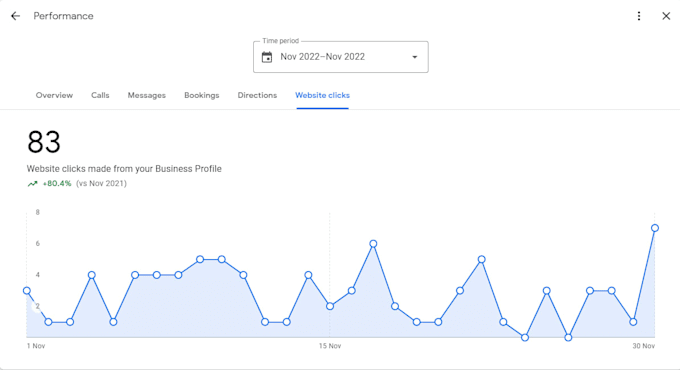
Task: Expand the Time period dropdown arrow
Action: pyautogui.click(x=415, y=57)
